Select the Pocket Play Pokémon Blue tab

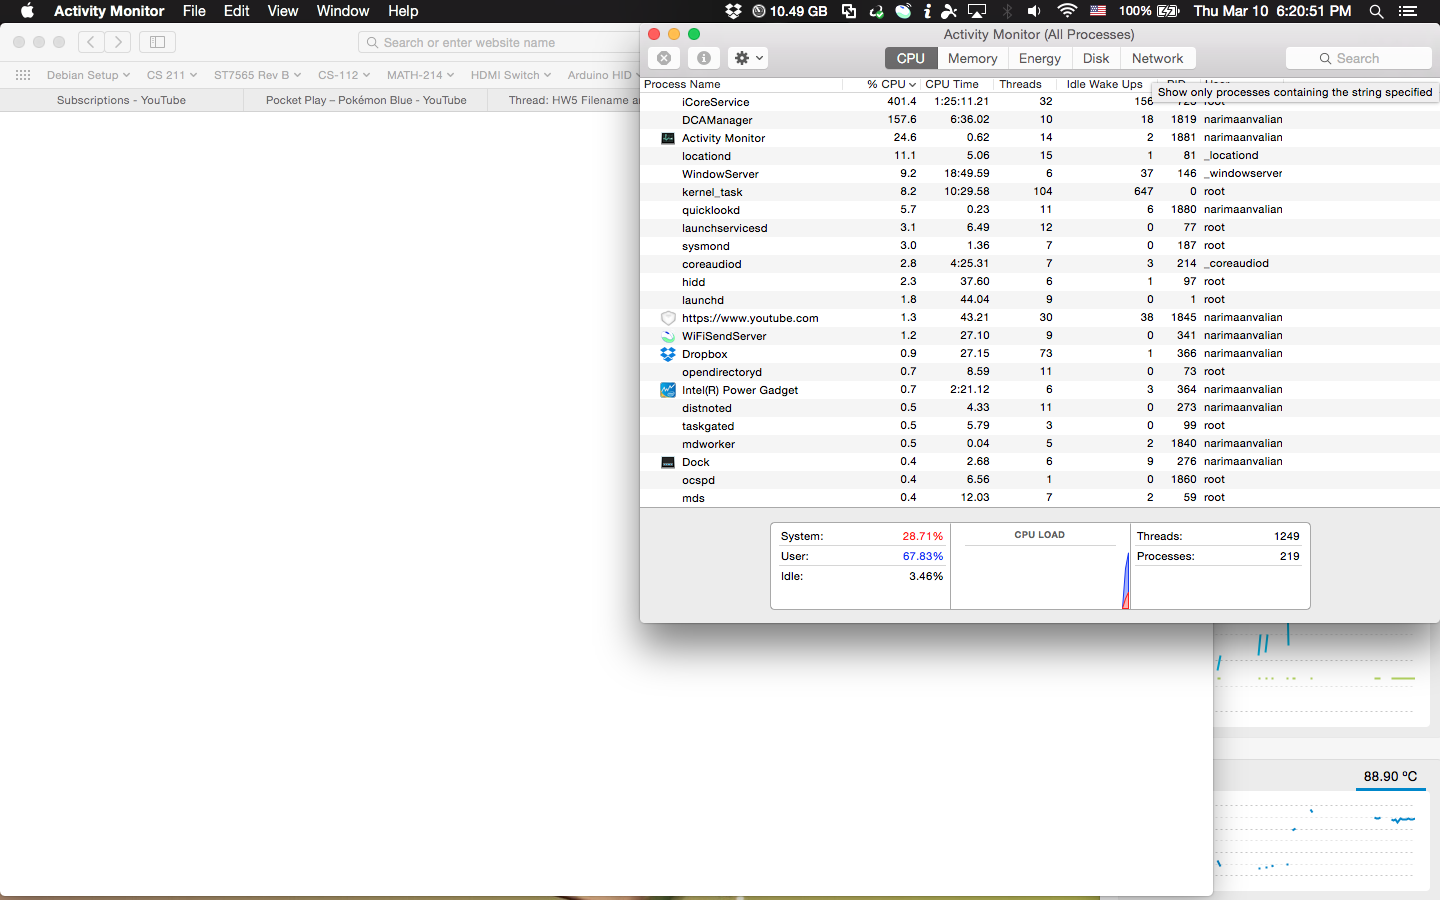click(364, 99)
